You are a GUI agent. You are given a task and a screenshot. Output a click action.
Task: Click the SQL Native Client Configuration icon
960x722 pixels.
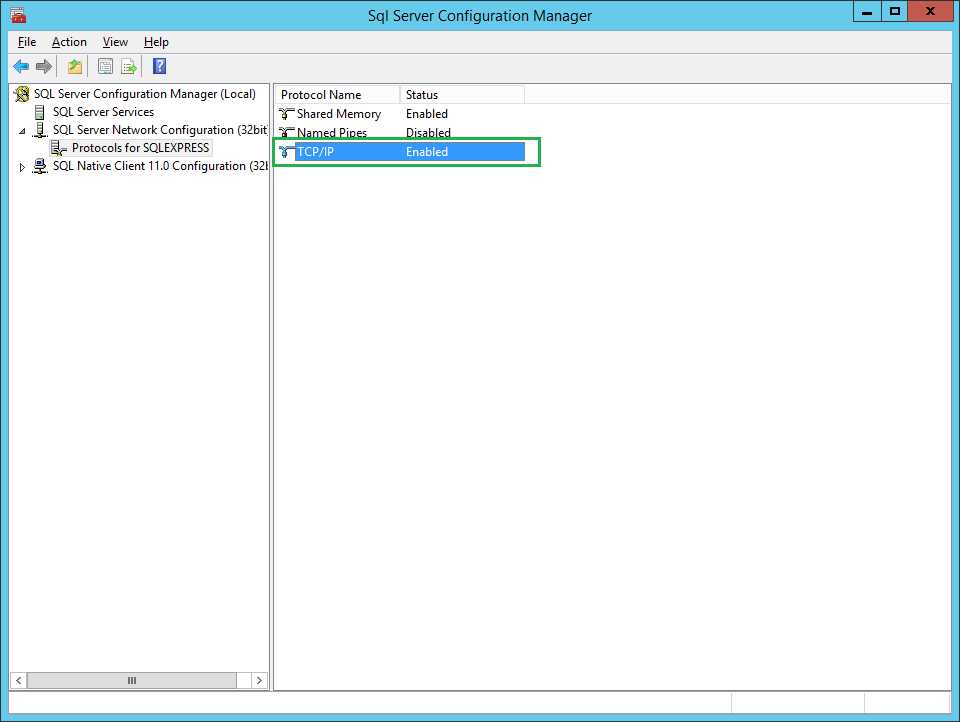[40, 166]
